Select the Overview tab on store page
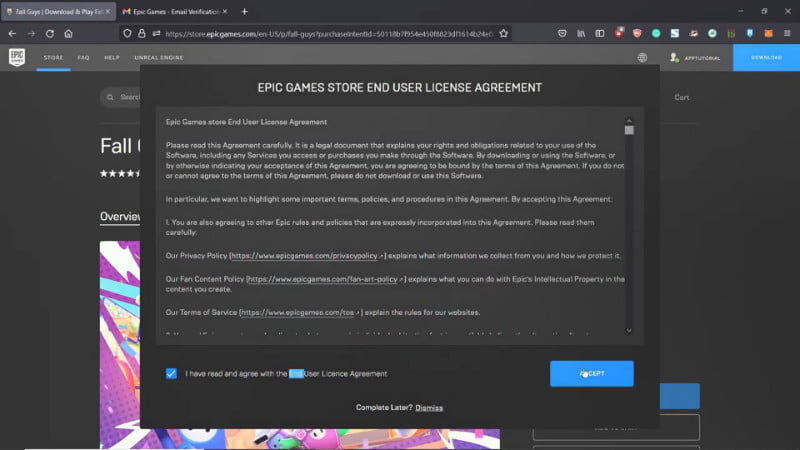Screen dimensions: 800x450 coord(120,216)
